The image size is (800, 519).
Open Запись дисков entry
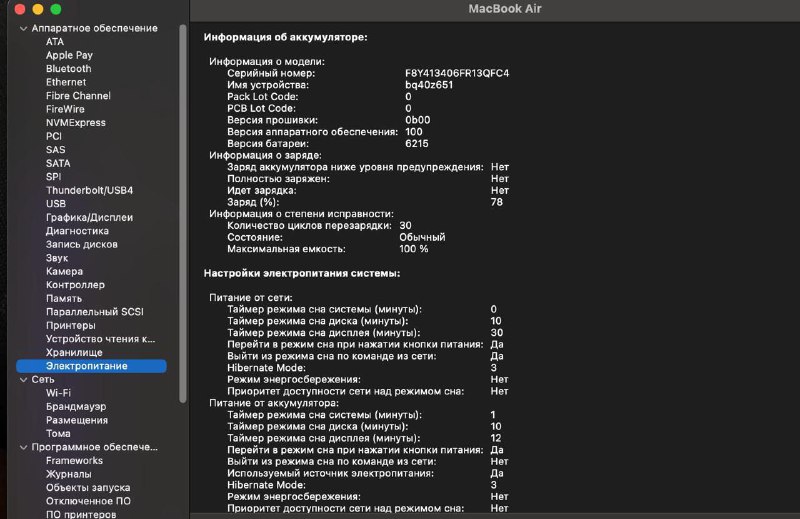coord(82,244)
